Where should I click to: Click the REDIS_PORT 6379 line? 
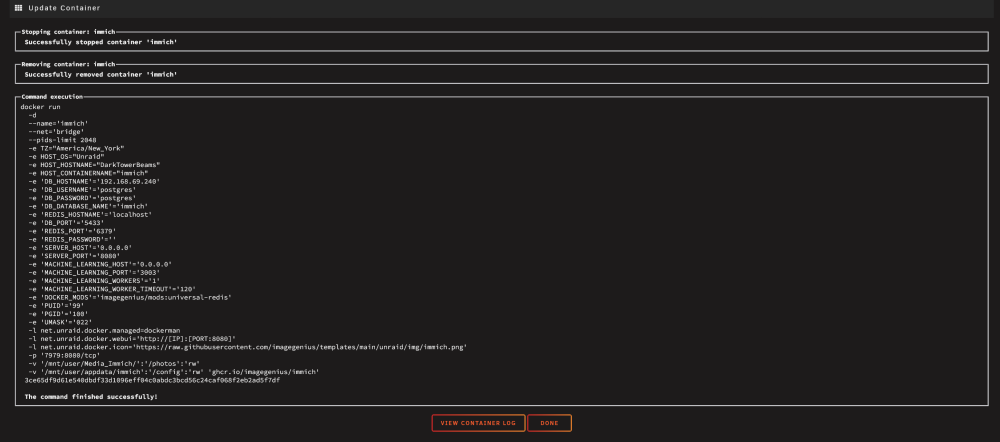tap(72, 232)
